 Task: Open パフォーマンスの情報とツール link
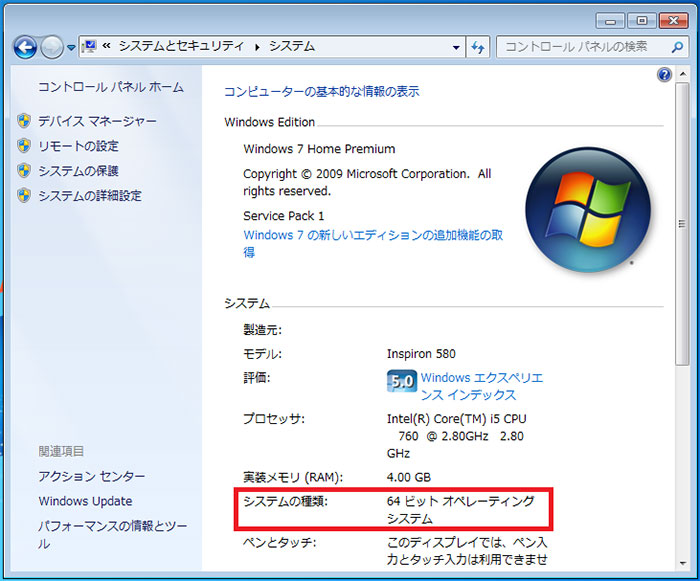112,535
